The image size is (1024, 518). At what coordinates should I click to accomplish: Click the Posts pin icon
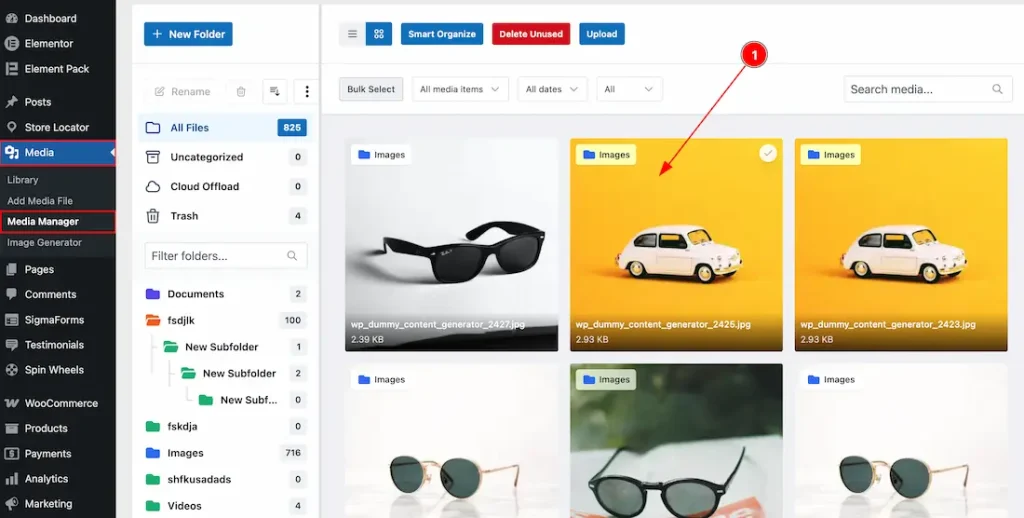click(11, 102)
